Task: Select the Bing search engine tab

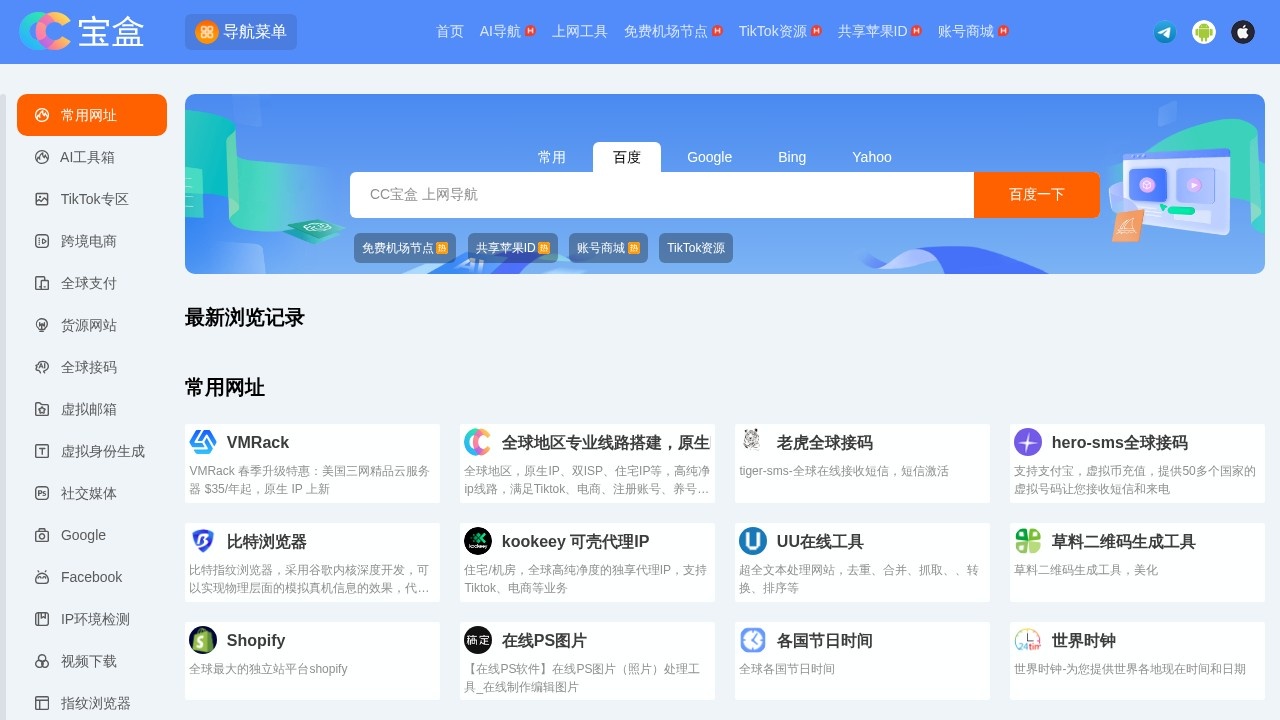Action: click(x=791, y=157)
